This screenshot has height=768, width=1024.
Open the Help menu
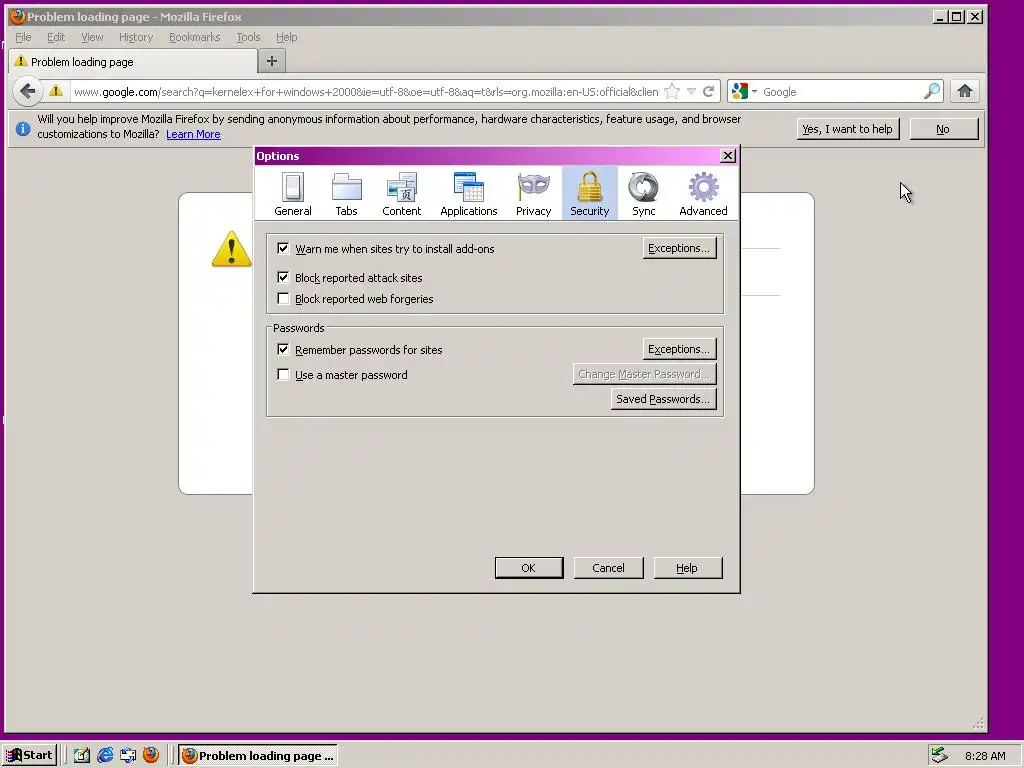click(286, 37)
